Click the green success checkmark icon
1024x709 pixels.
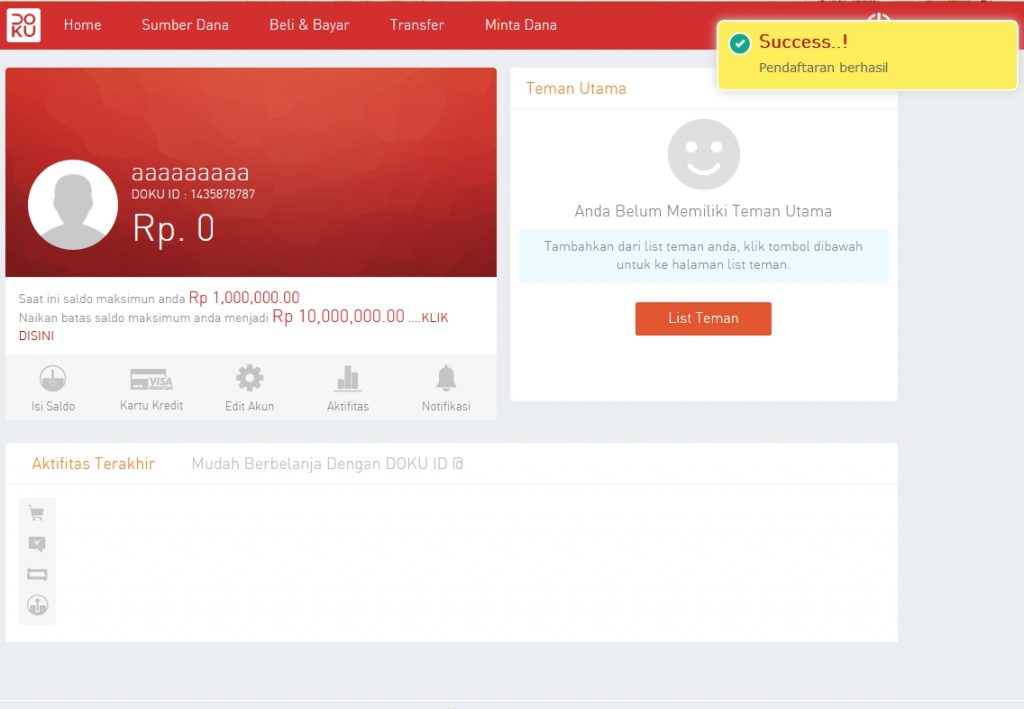point(740,44)
